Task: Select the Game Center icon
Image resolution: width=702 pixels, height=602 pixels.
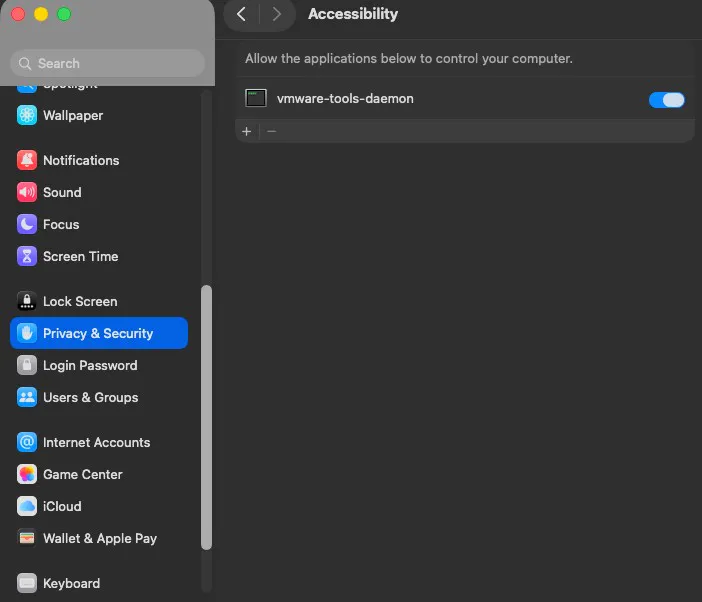Action: pos(27,474)
